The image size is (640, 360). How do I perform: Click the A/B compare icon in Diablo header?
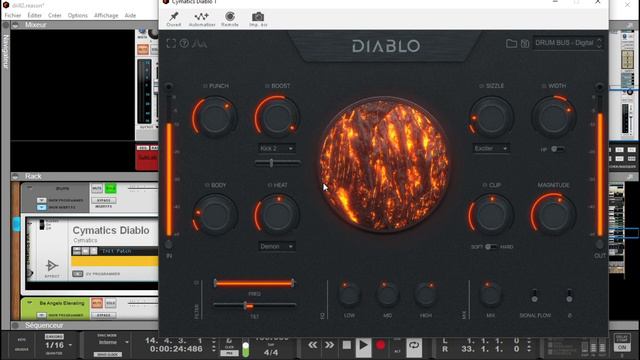point(199,44)
